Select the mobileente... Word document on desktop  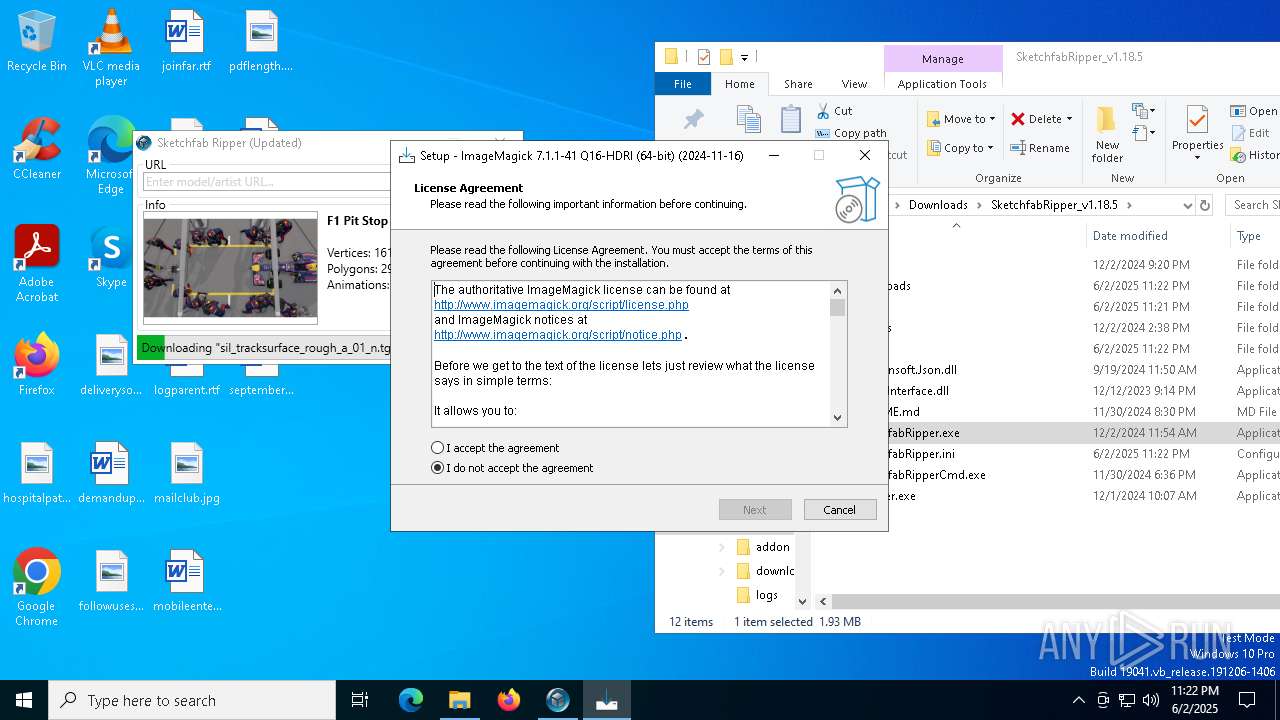(186, 581)
